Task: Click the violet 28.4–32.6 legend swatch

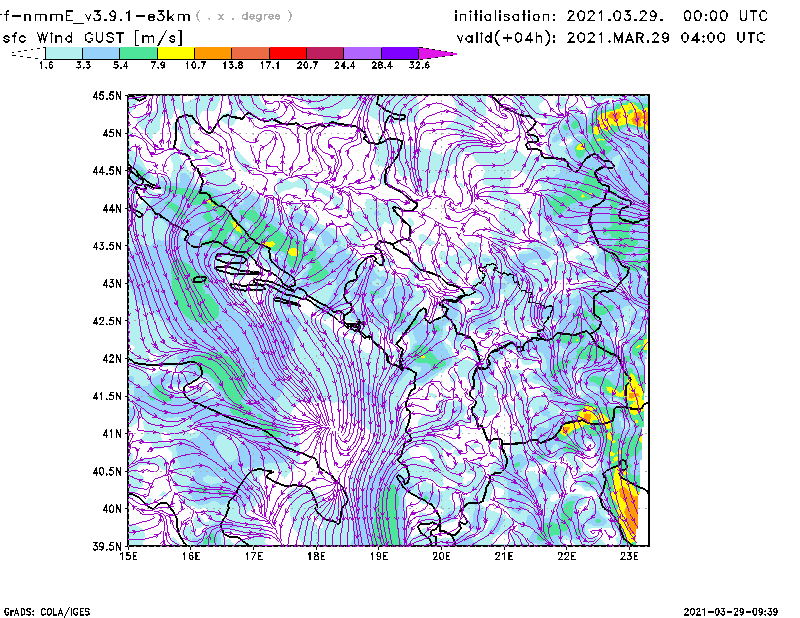Action: (x=399, y=53)
